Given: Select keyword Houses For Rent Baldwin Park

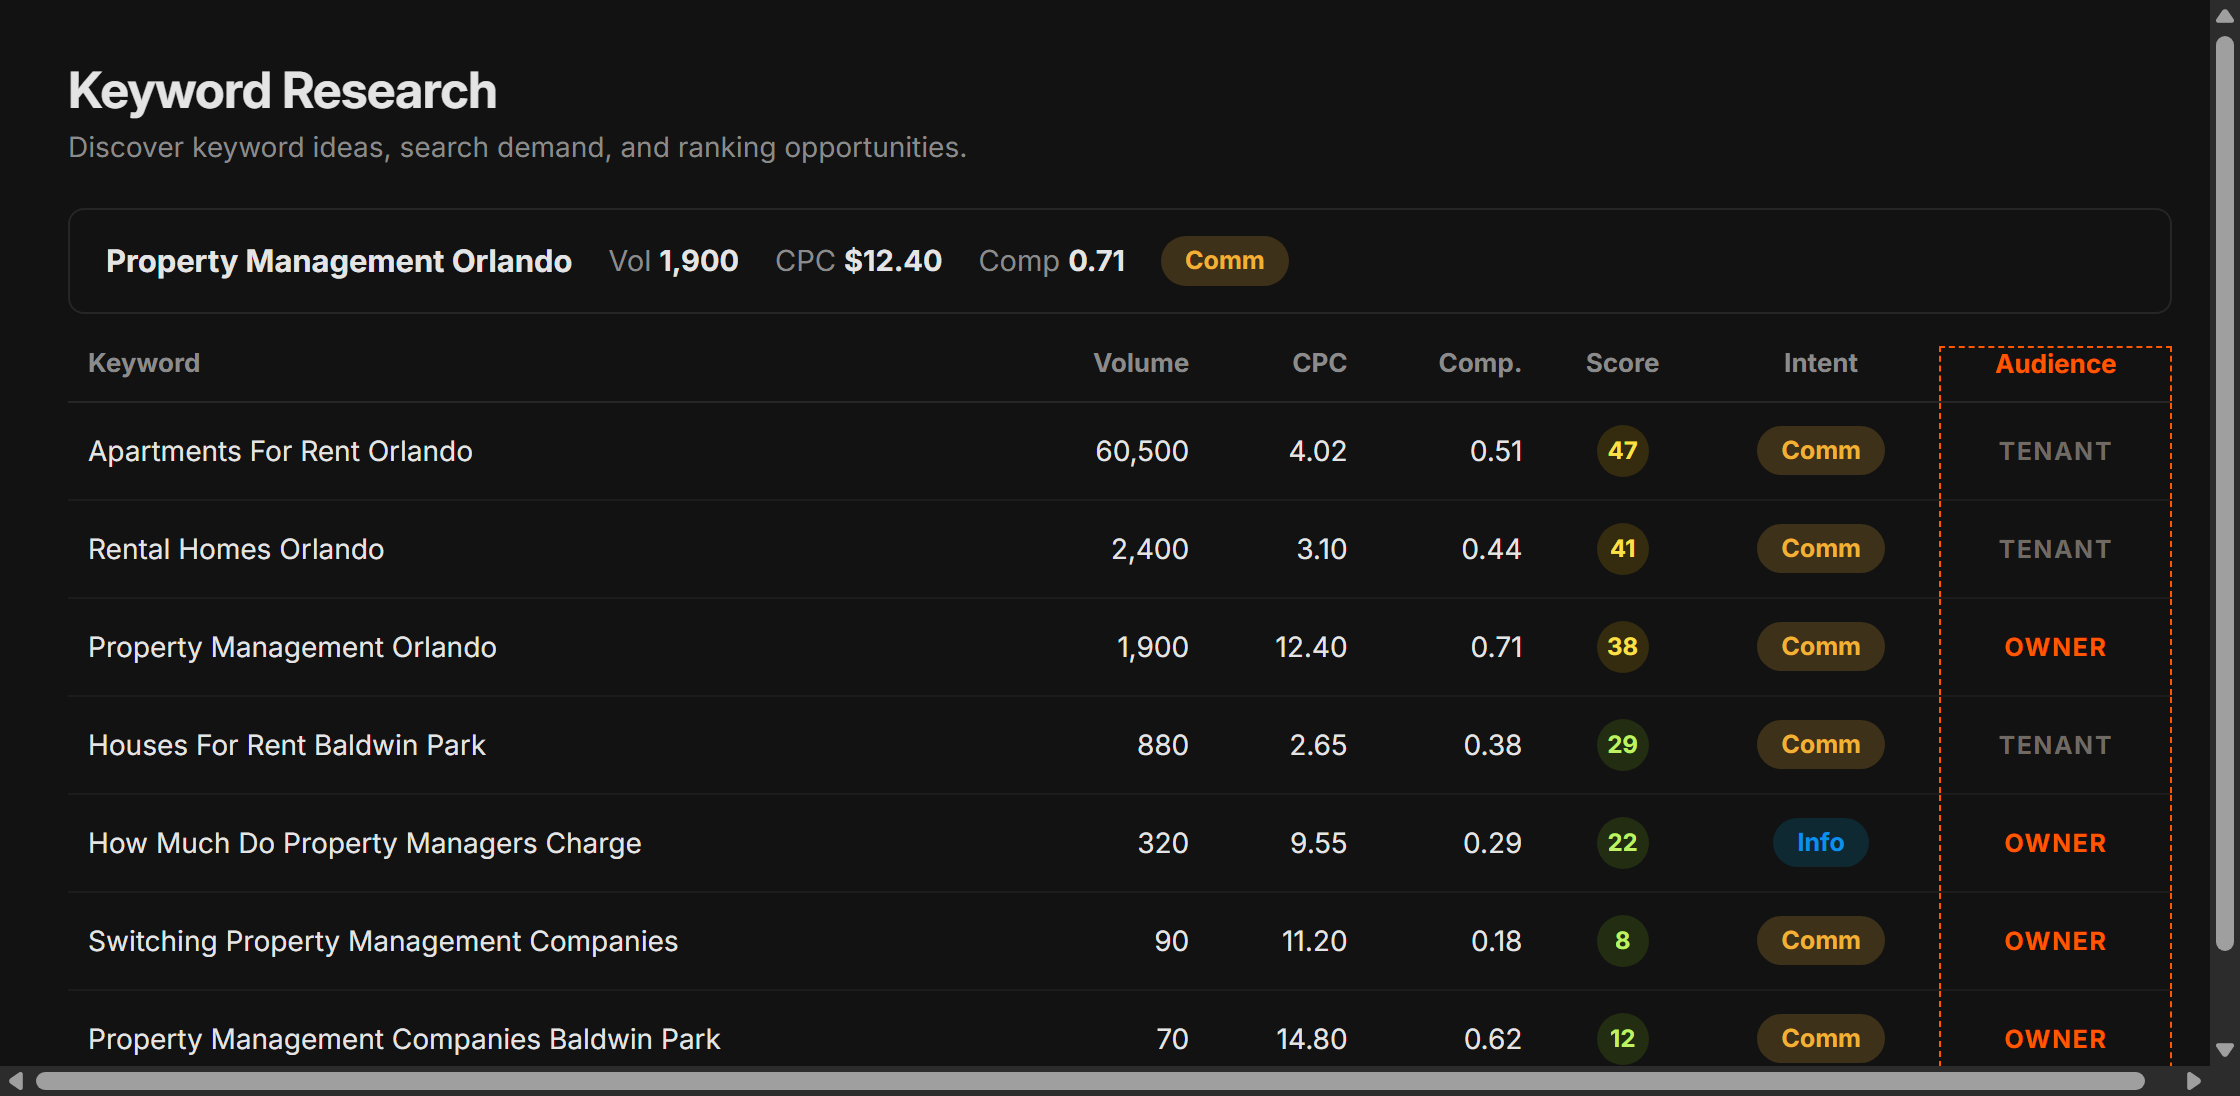Looking at the screenshot, I should click(x=287, y=745).
